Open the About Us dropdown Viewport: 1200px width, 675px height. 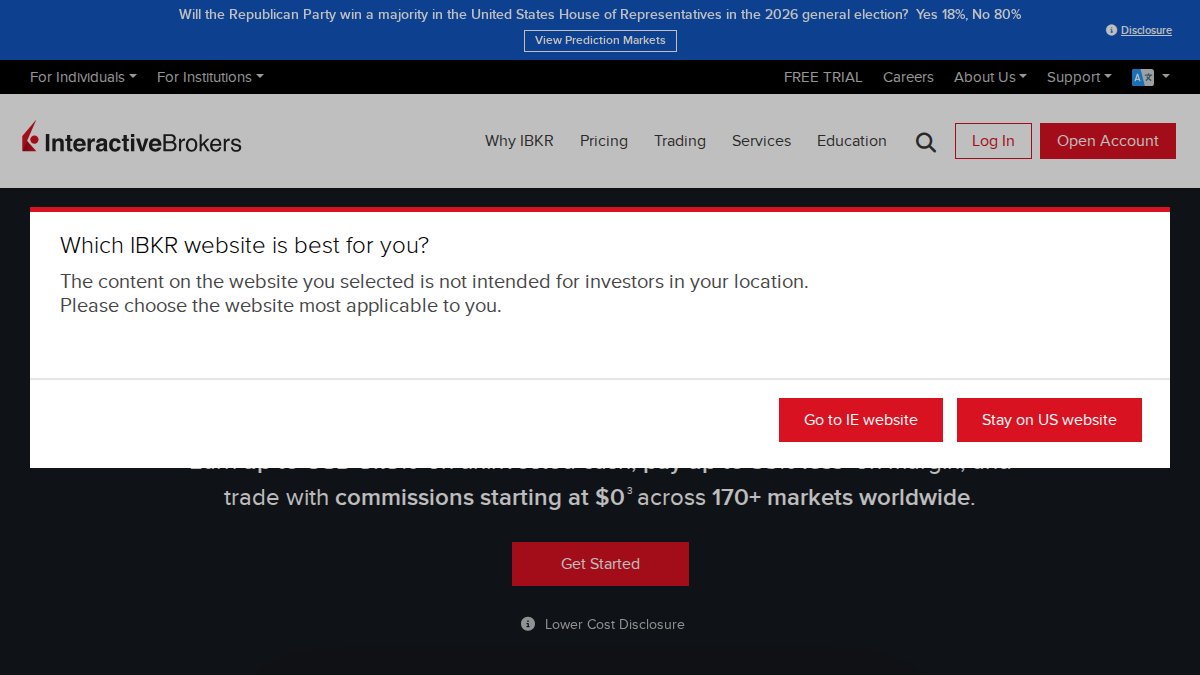990,77
